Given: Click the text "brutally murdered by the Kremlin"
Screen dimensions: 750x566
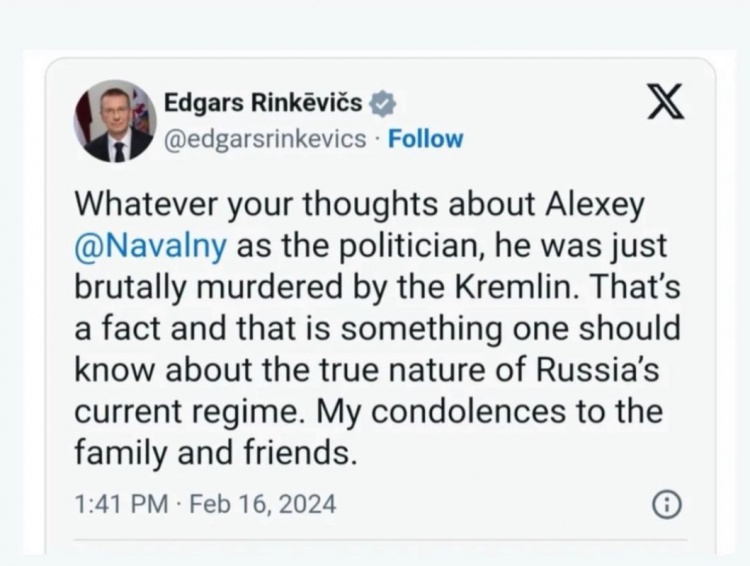Looking at the screenshot, I should pos(323,287).
